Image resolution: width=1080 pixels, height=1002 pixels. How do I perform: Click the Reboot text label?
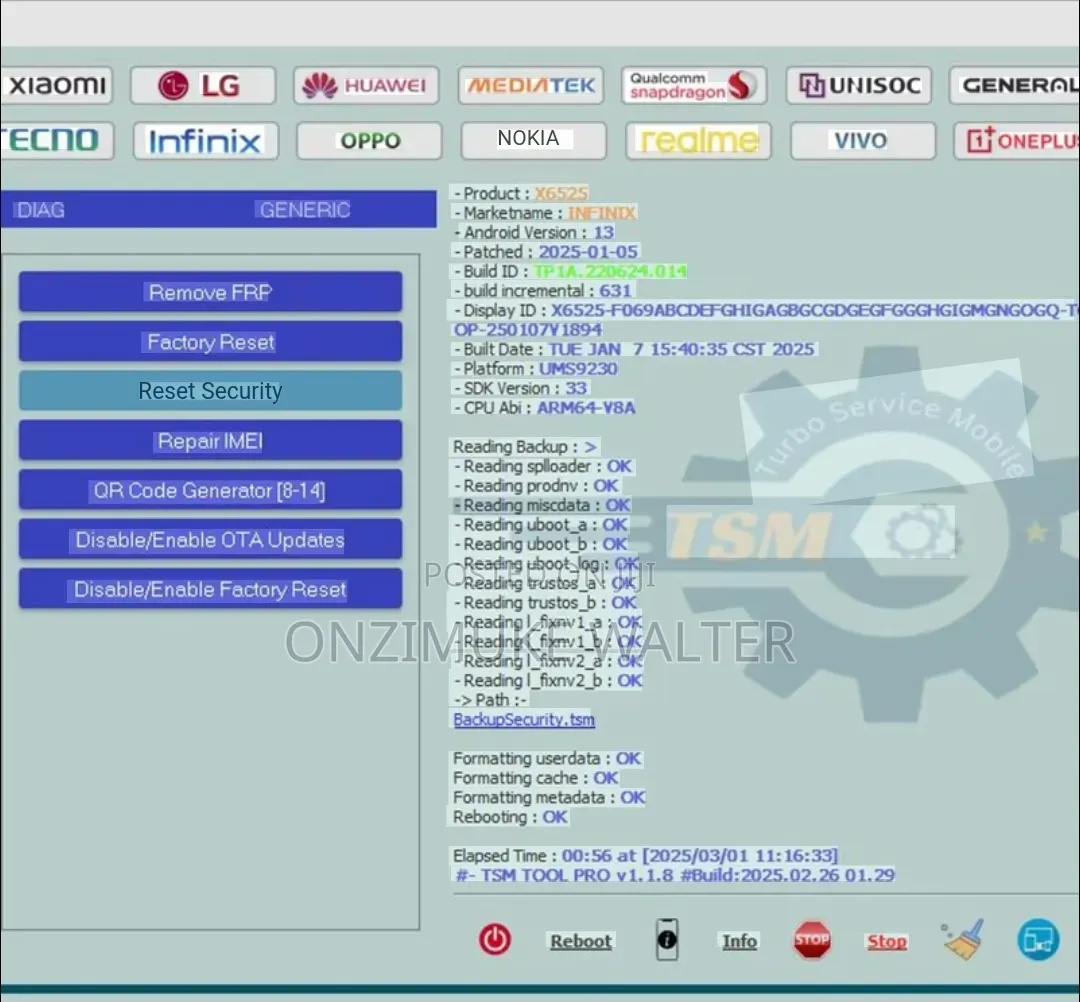[x=581, y=941]
